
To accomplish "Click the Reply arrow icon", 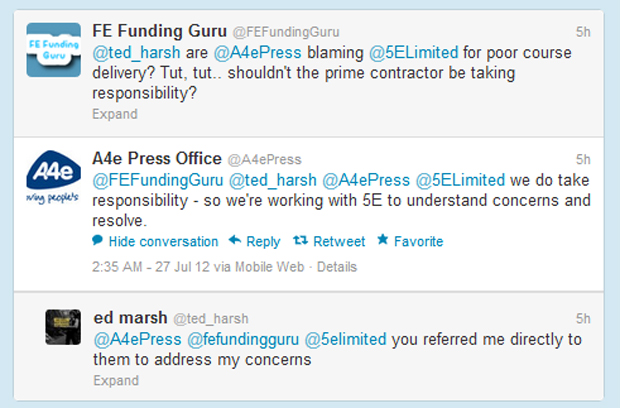I will pos(235,240).
